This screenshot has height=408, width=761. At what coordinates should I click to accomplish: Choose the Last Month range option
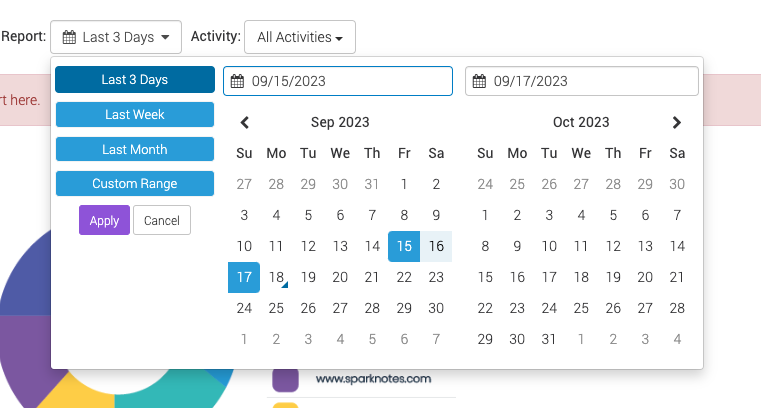pos(135,149)
